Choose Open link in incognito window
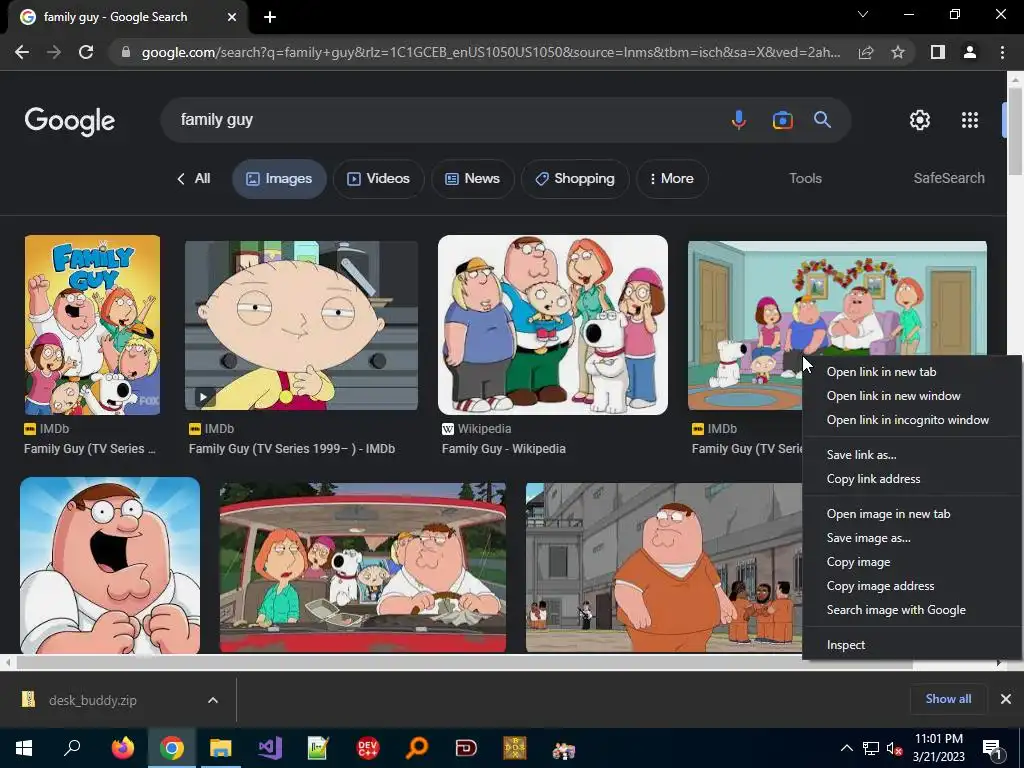The height and width of the screenshot is (768, 1024). pyautogui.click(x=912, y=420)
